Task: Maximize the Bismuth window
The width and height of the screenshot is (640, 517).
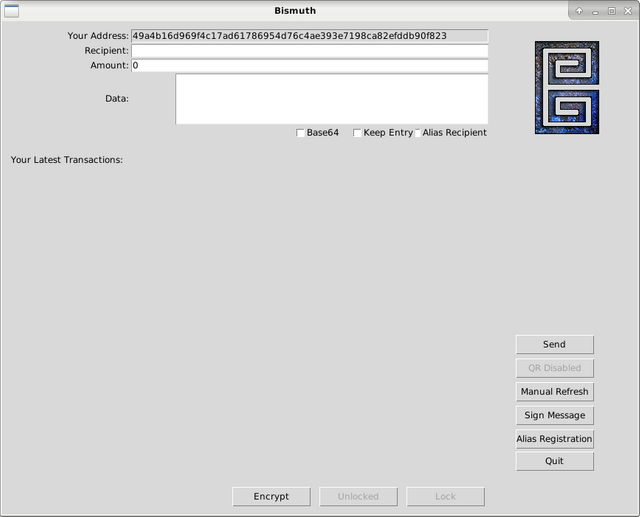Action: point(611,11)
